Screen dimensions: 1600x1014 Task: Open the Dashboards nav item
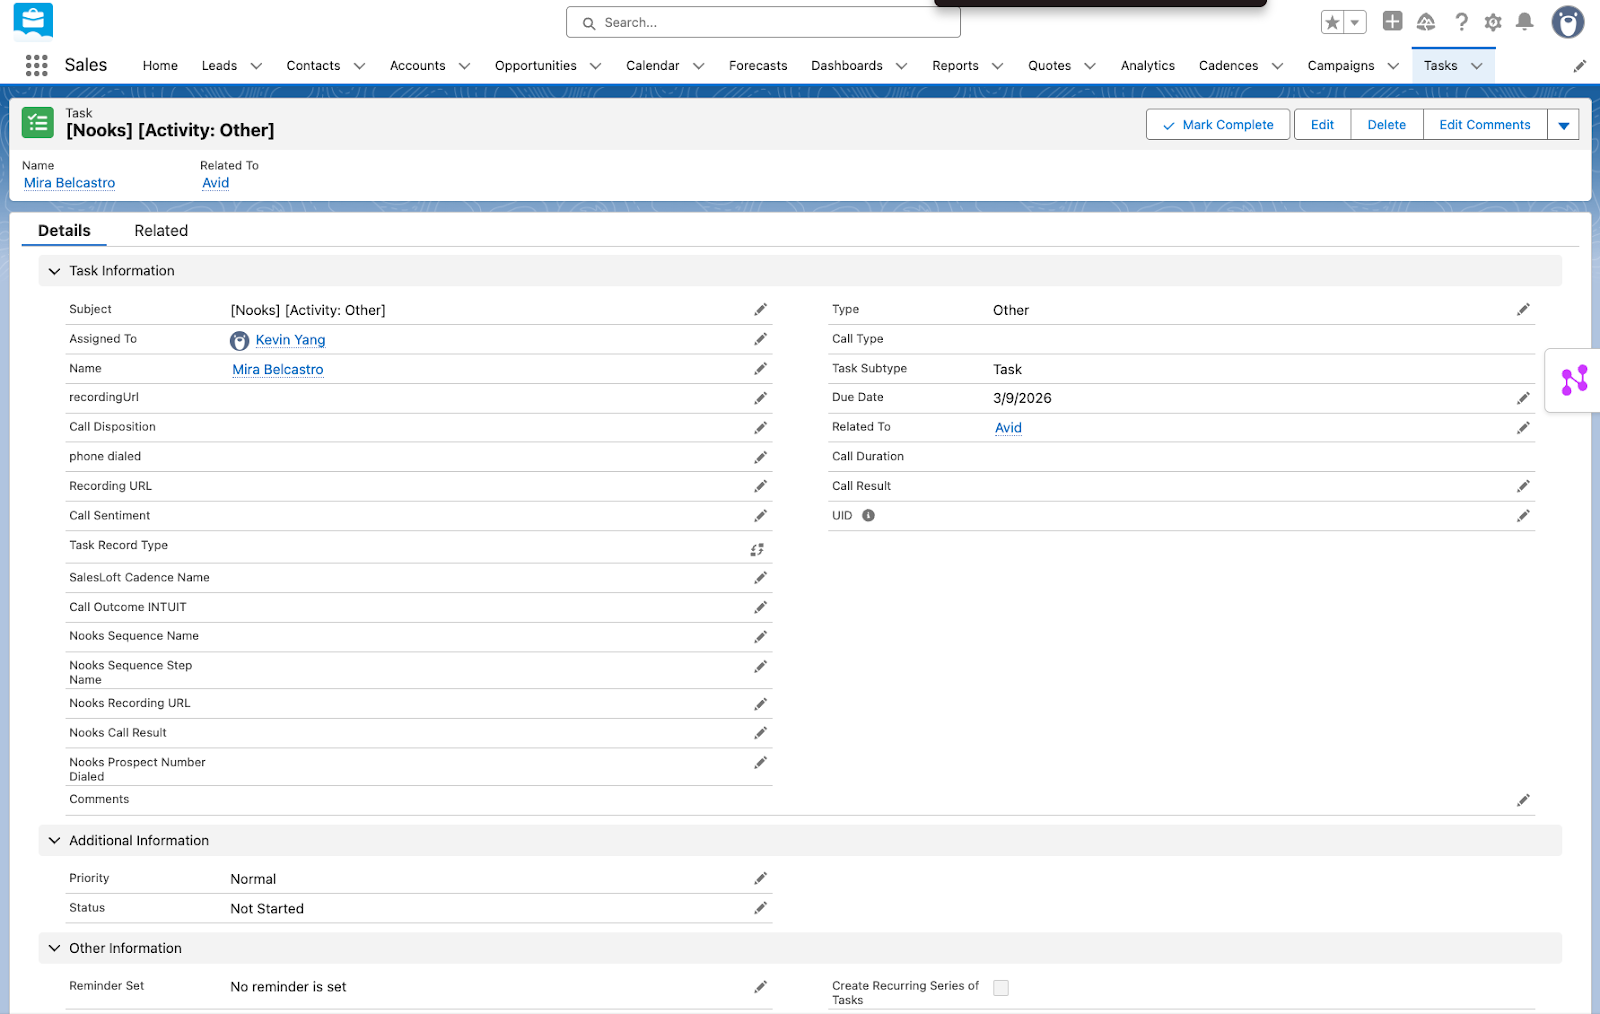click(847, 66)
